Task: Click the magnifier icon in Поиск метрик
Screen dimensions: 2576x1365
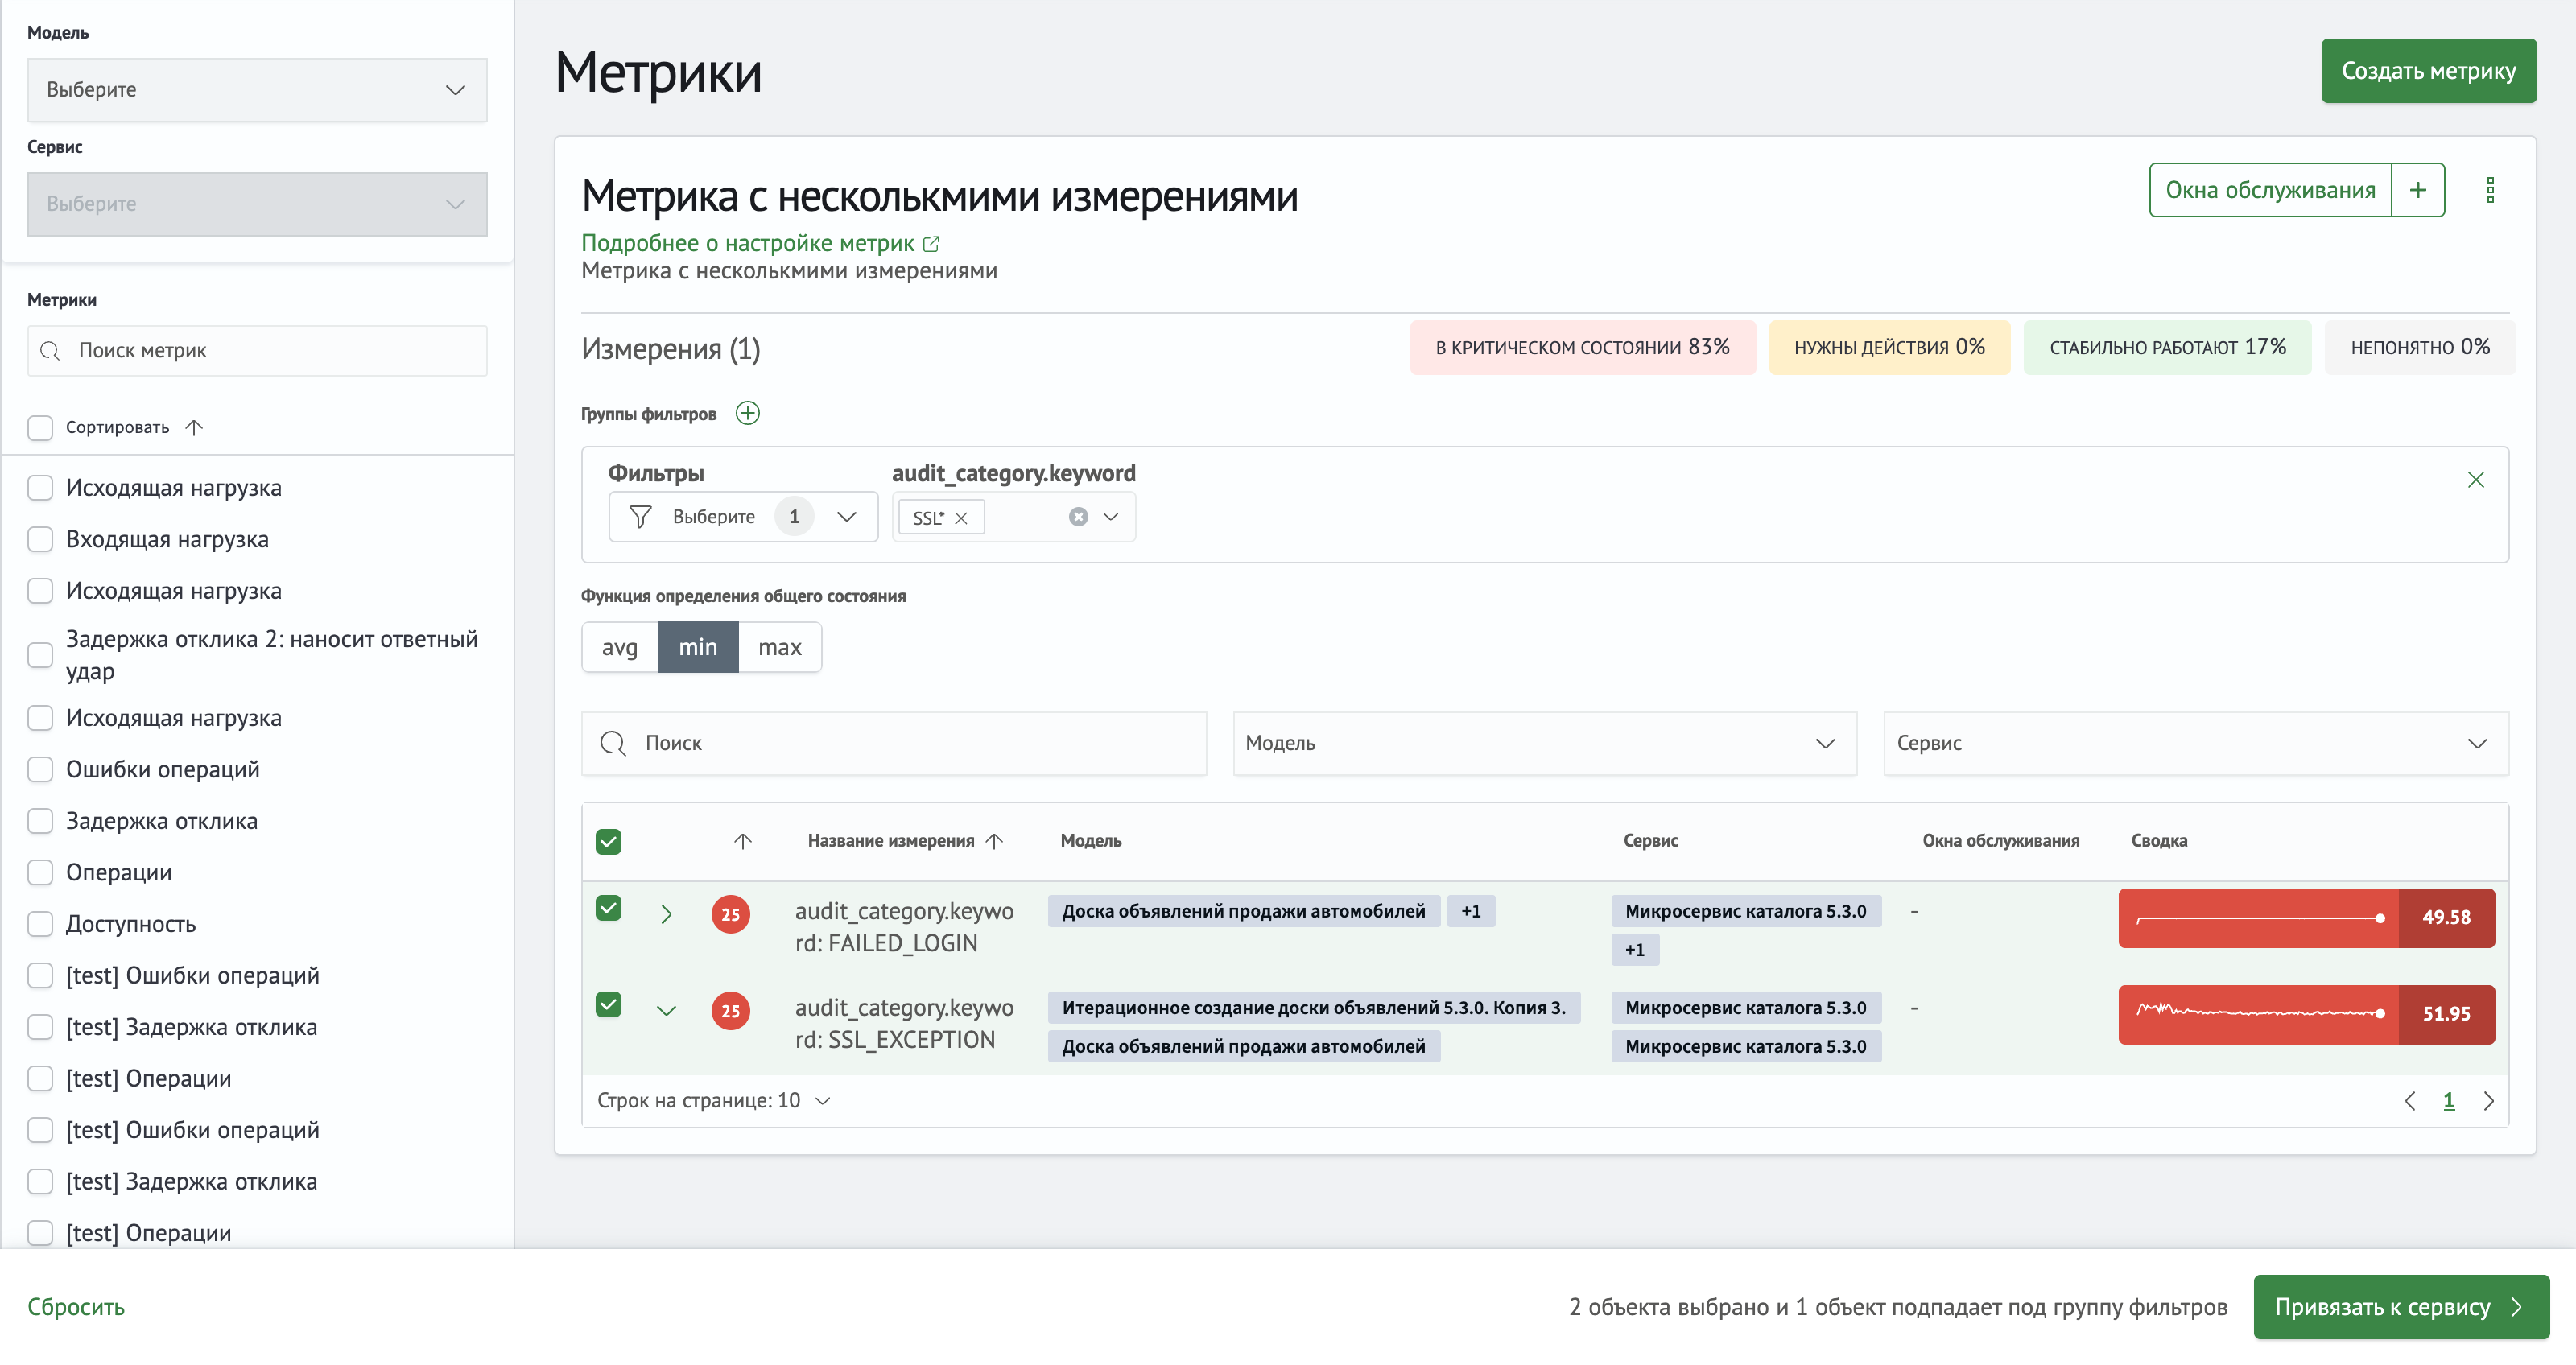Action: tap(50, 351)
